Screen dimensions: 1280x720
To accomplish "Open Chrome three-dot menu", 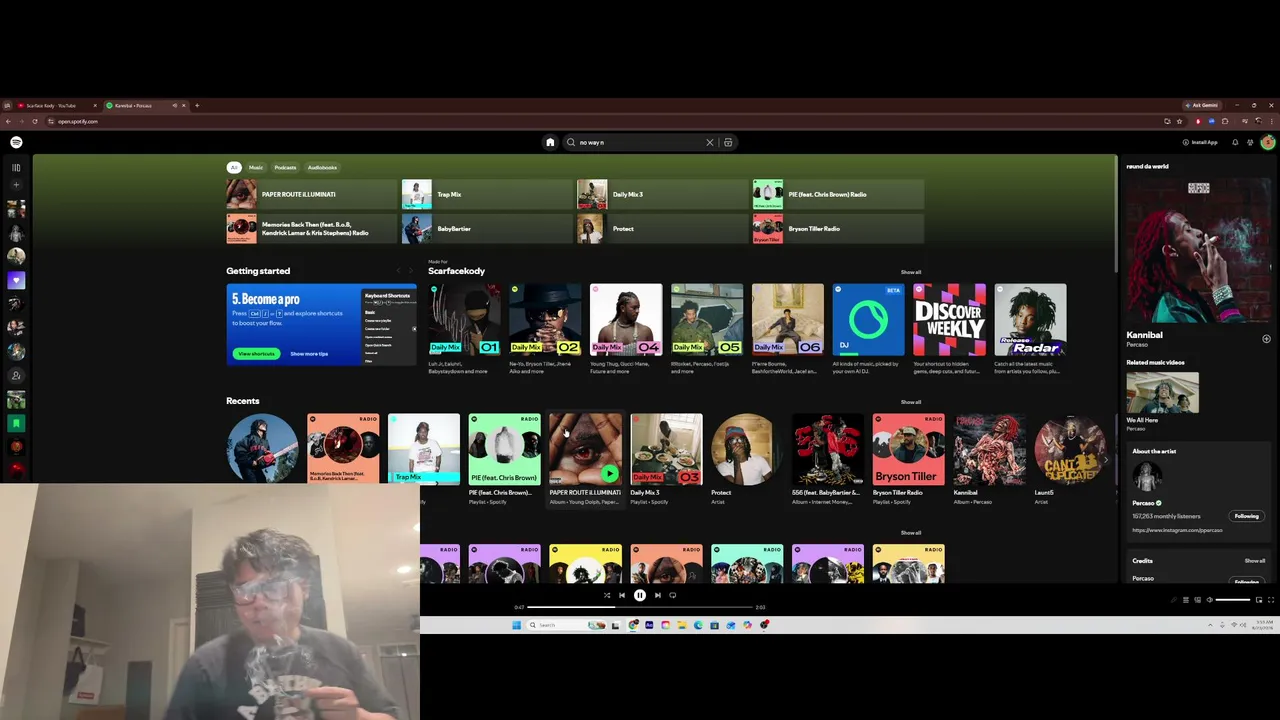I will coord(1273,121).
